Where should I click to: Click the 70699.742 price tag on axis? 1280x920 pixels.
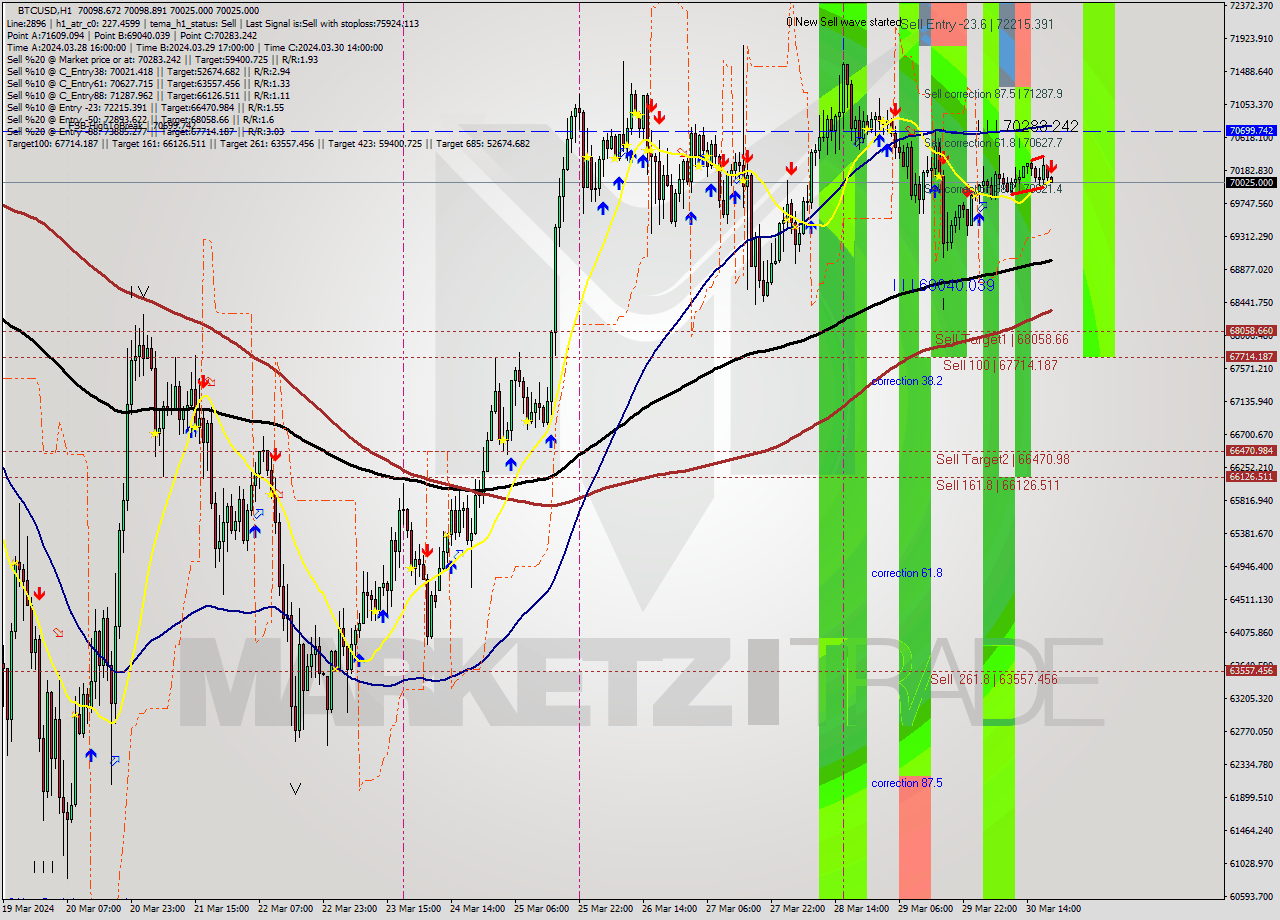(1251, 131)
